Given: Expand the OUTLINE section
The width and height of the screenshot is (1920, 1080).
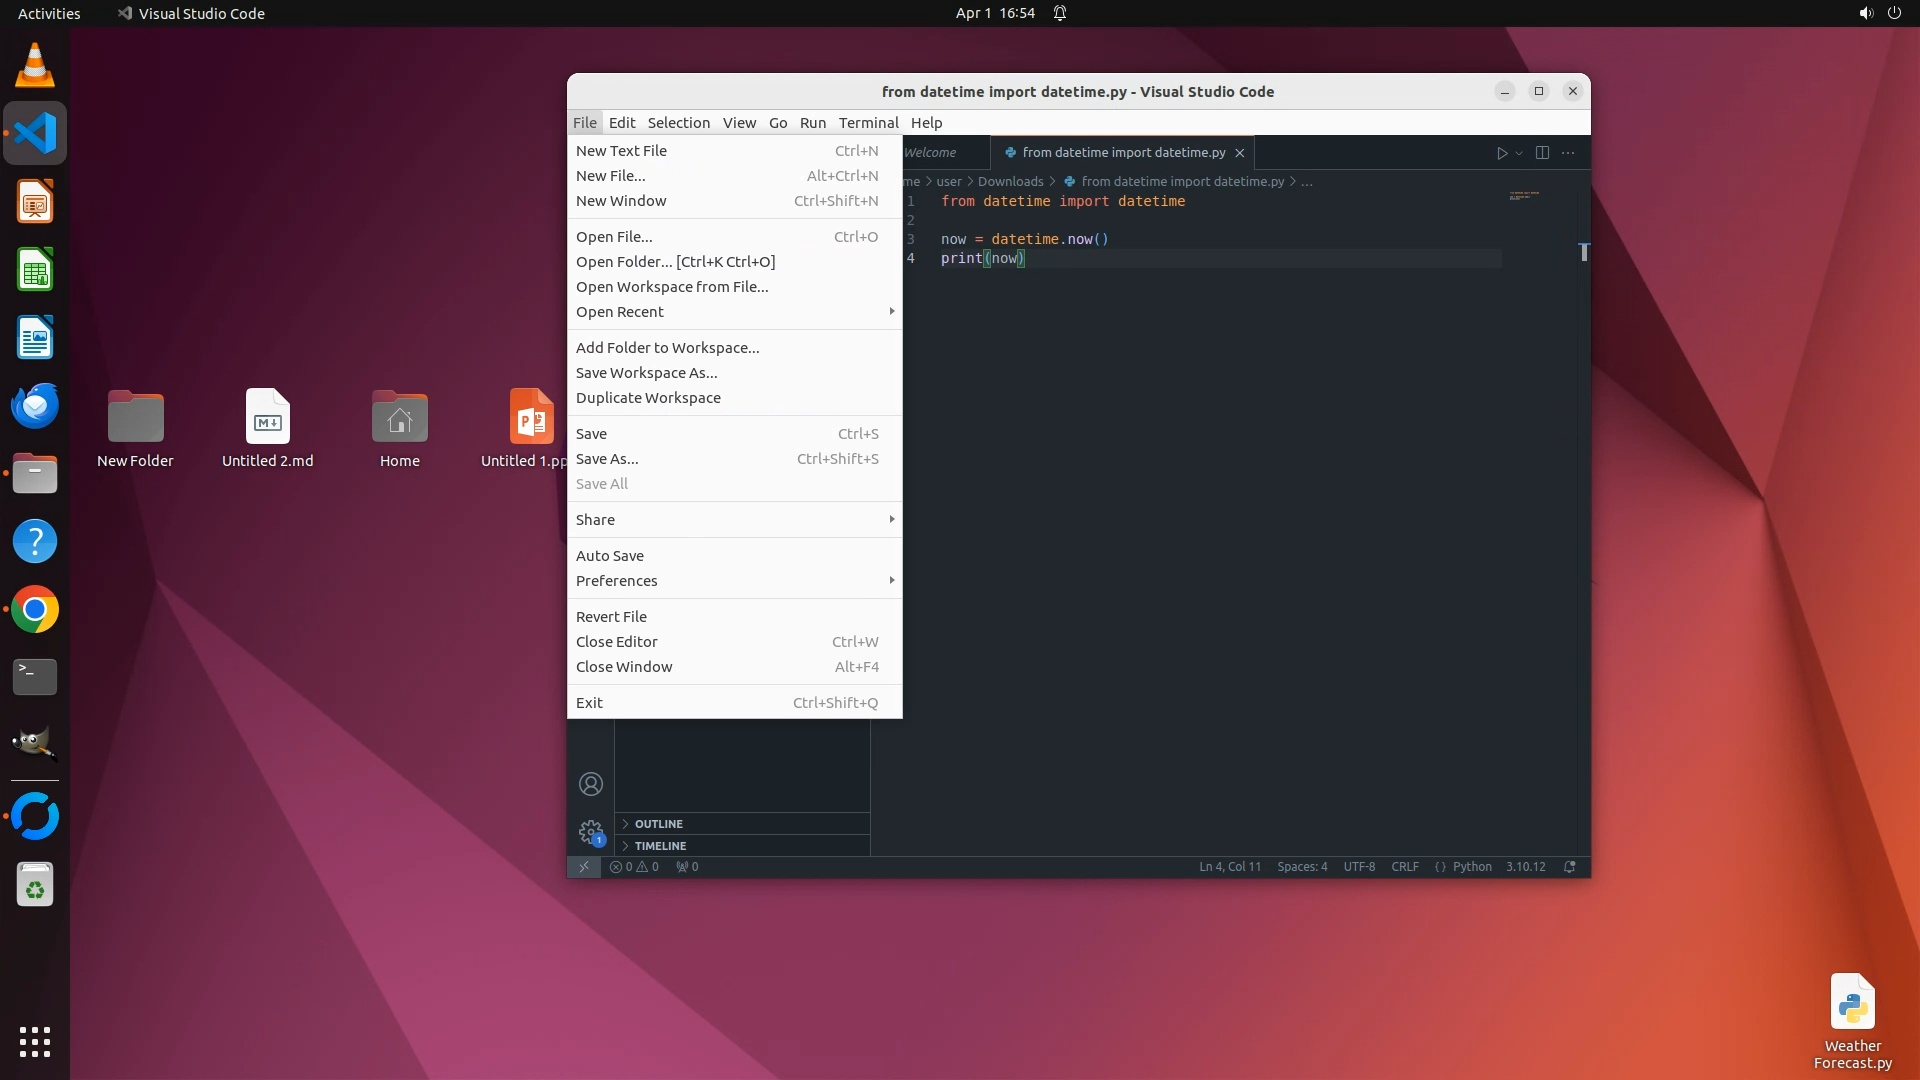Looking at the screenshot, I should (x=658, y=824).
